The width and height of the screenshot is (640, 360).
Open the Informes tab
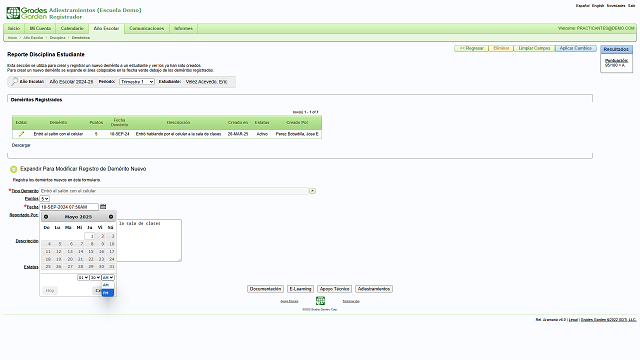183,28
